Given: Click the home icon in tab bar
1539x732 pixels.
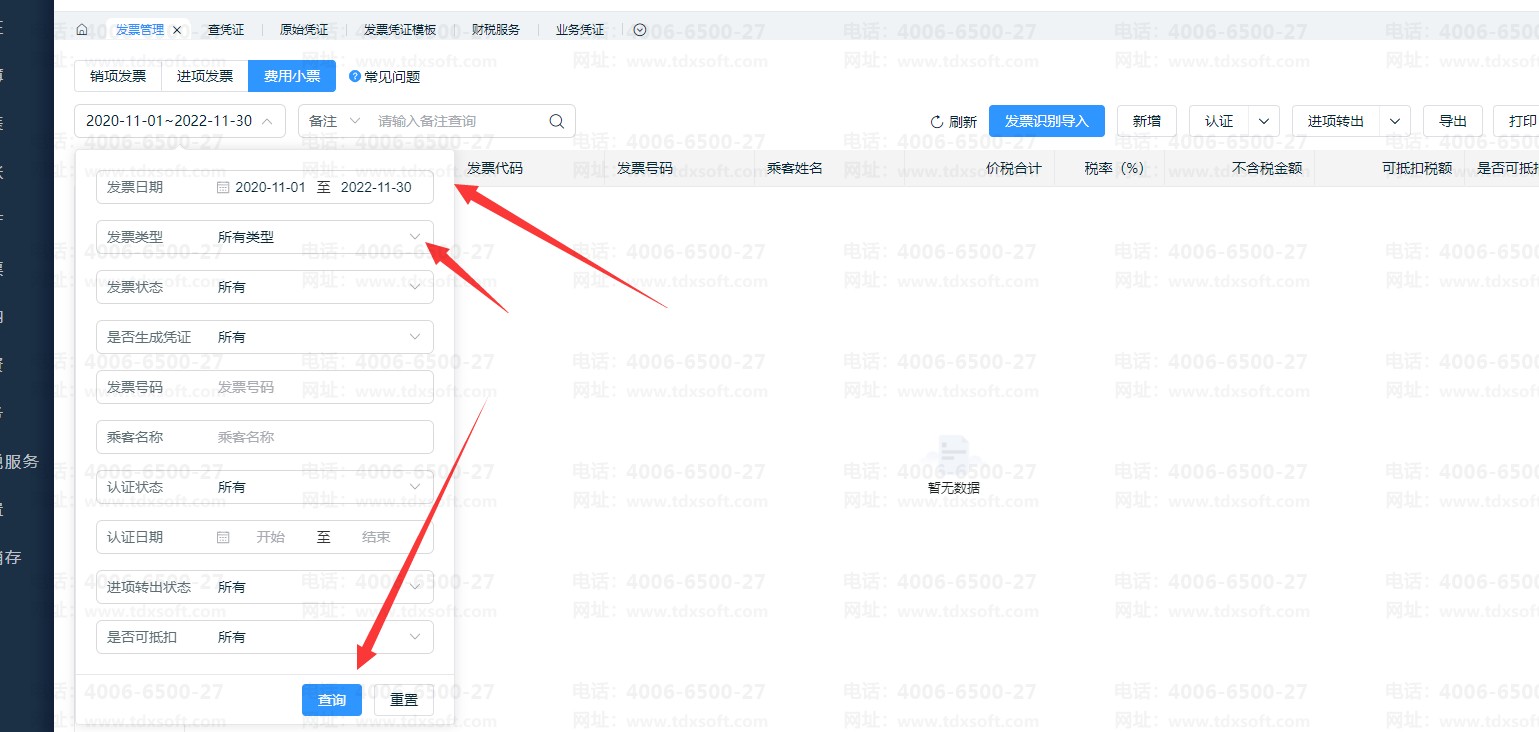Looking at the screenshot, I should click(x=82, y=30).
